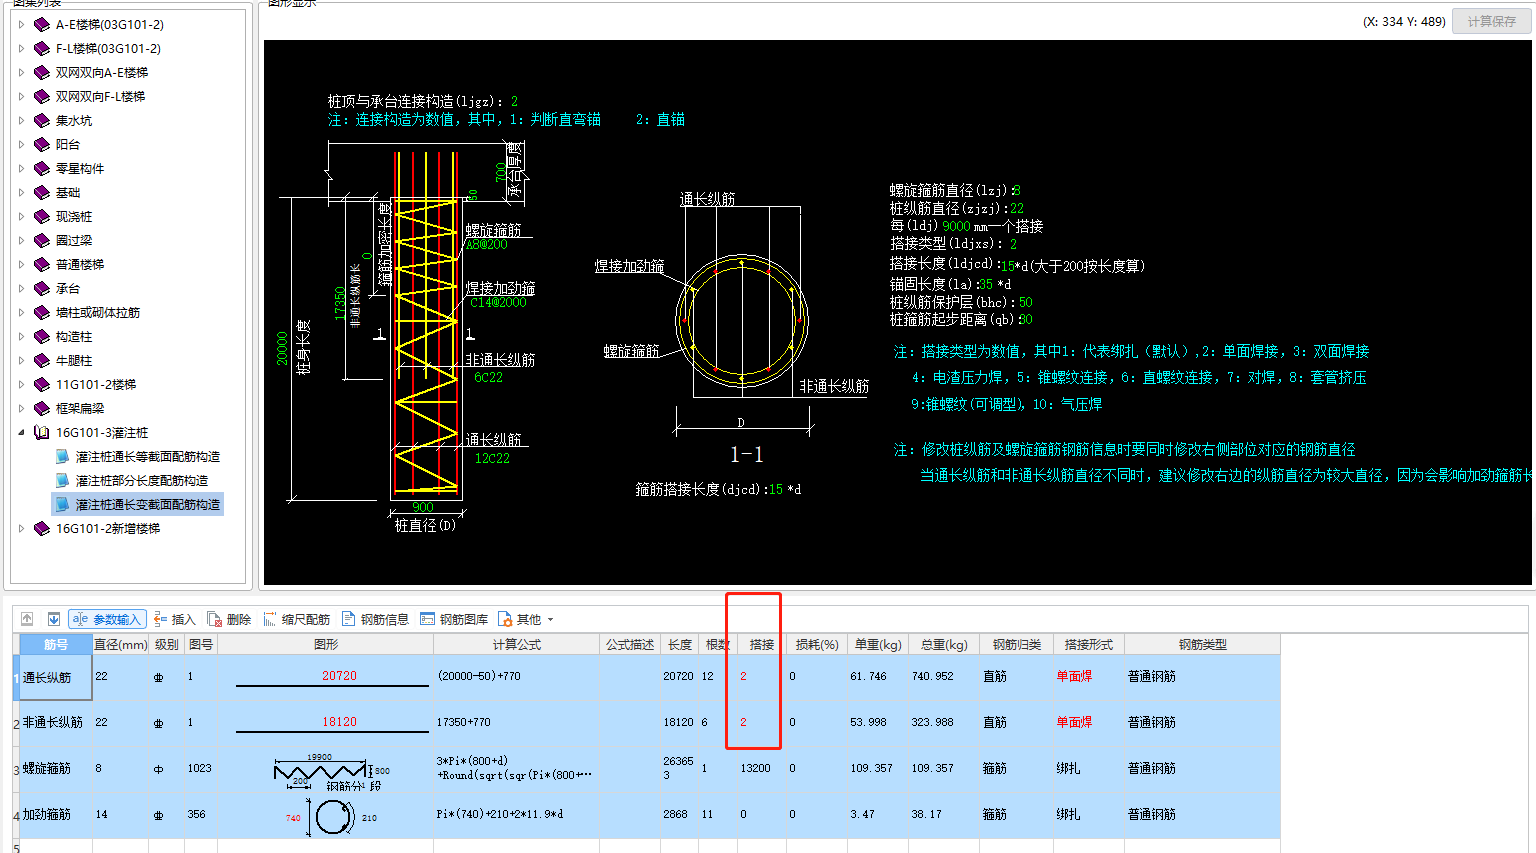Click lap value 13200 in 螺旋箍筋 row
Viewport: 1536px width, 853px height.
(761, 768)
